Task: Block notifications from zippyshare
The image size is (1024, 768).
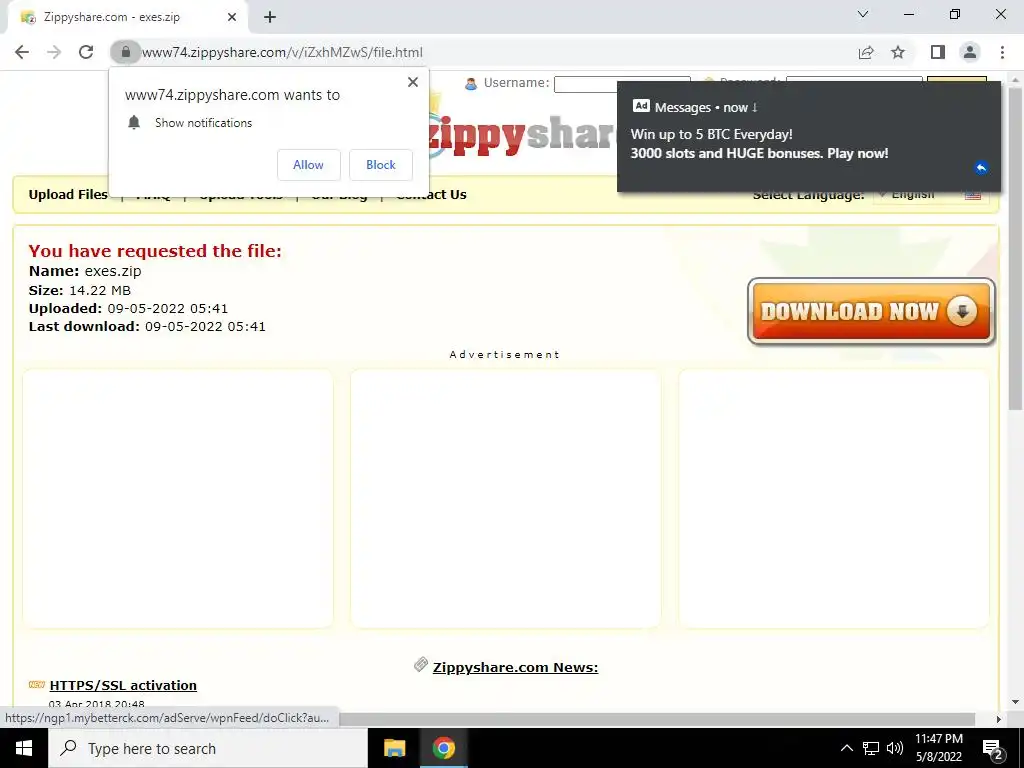Action: 381,165
